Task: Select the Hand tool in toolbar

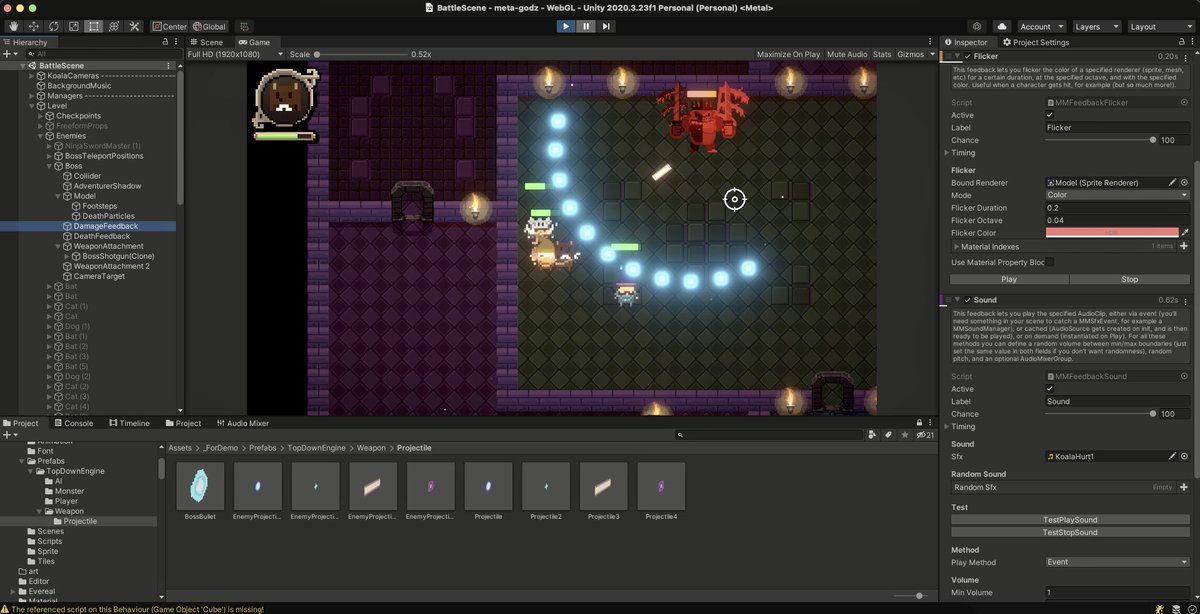Action: pyautogui.click(x=13, y=26)
